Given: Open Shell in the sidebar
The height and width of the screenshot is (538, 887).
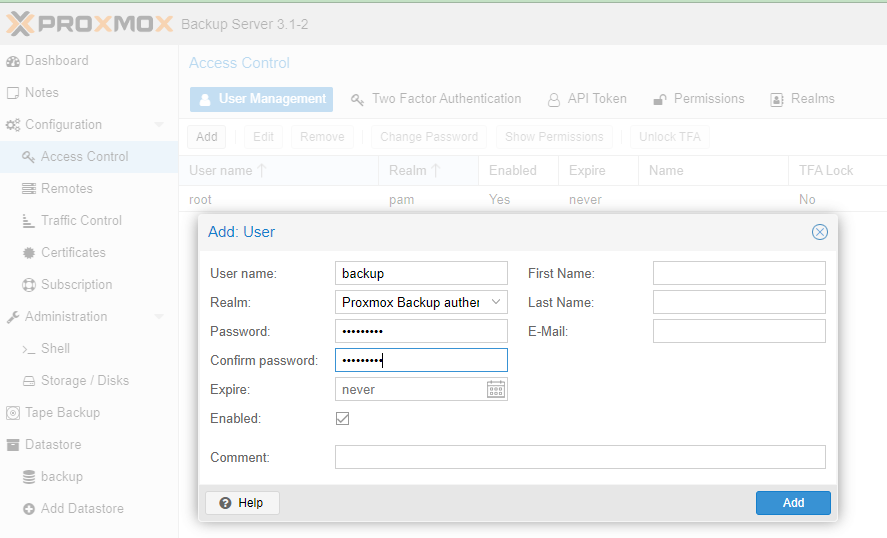Looking at the screenshot, I should [x=55, y=348].
